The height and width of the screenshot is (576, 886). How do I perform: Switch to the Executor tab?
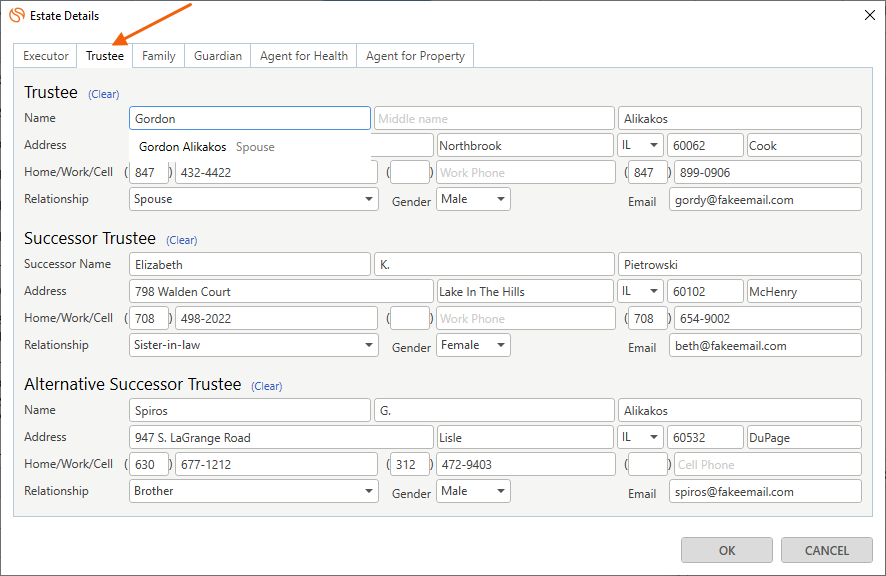[x=46, y=56]
